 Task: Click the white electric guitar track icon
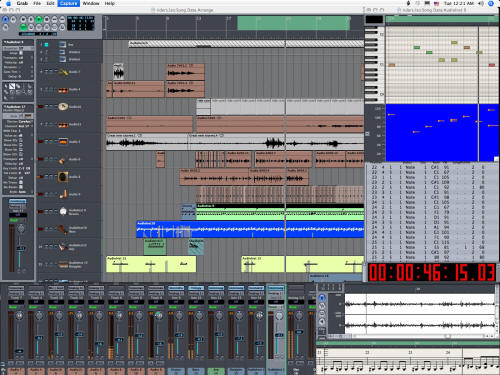pyautogui.click(x=63, y=247)
